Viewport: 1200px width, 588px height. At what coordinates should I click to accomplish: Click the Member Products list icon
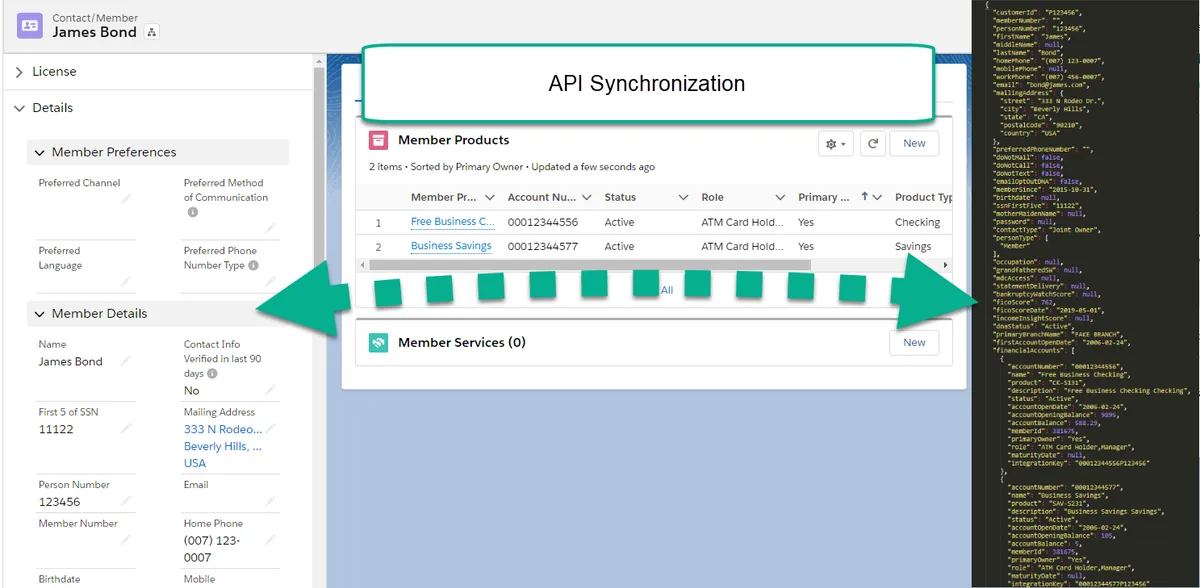378,141
